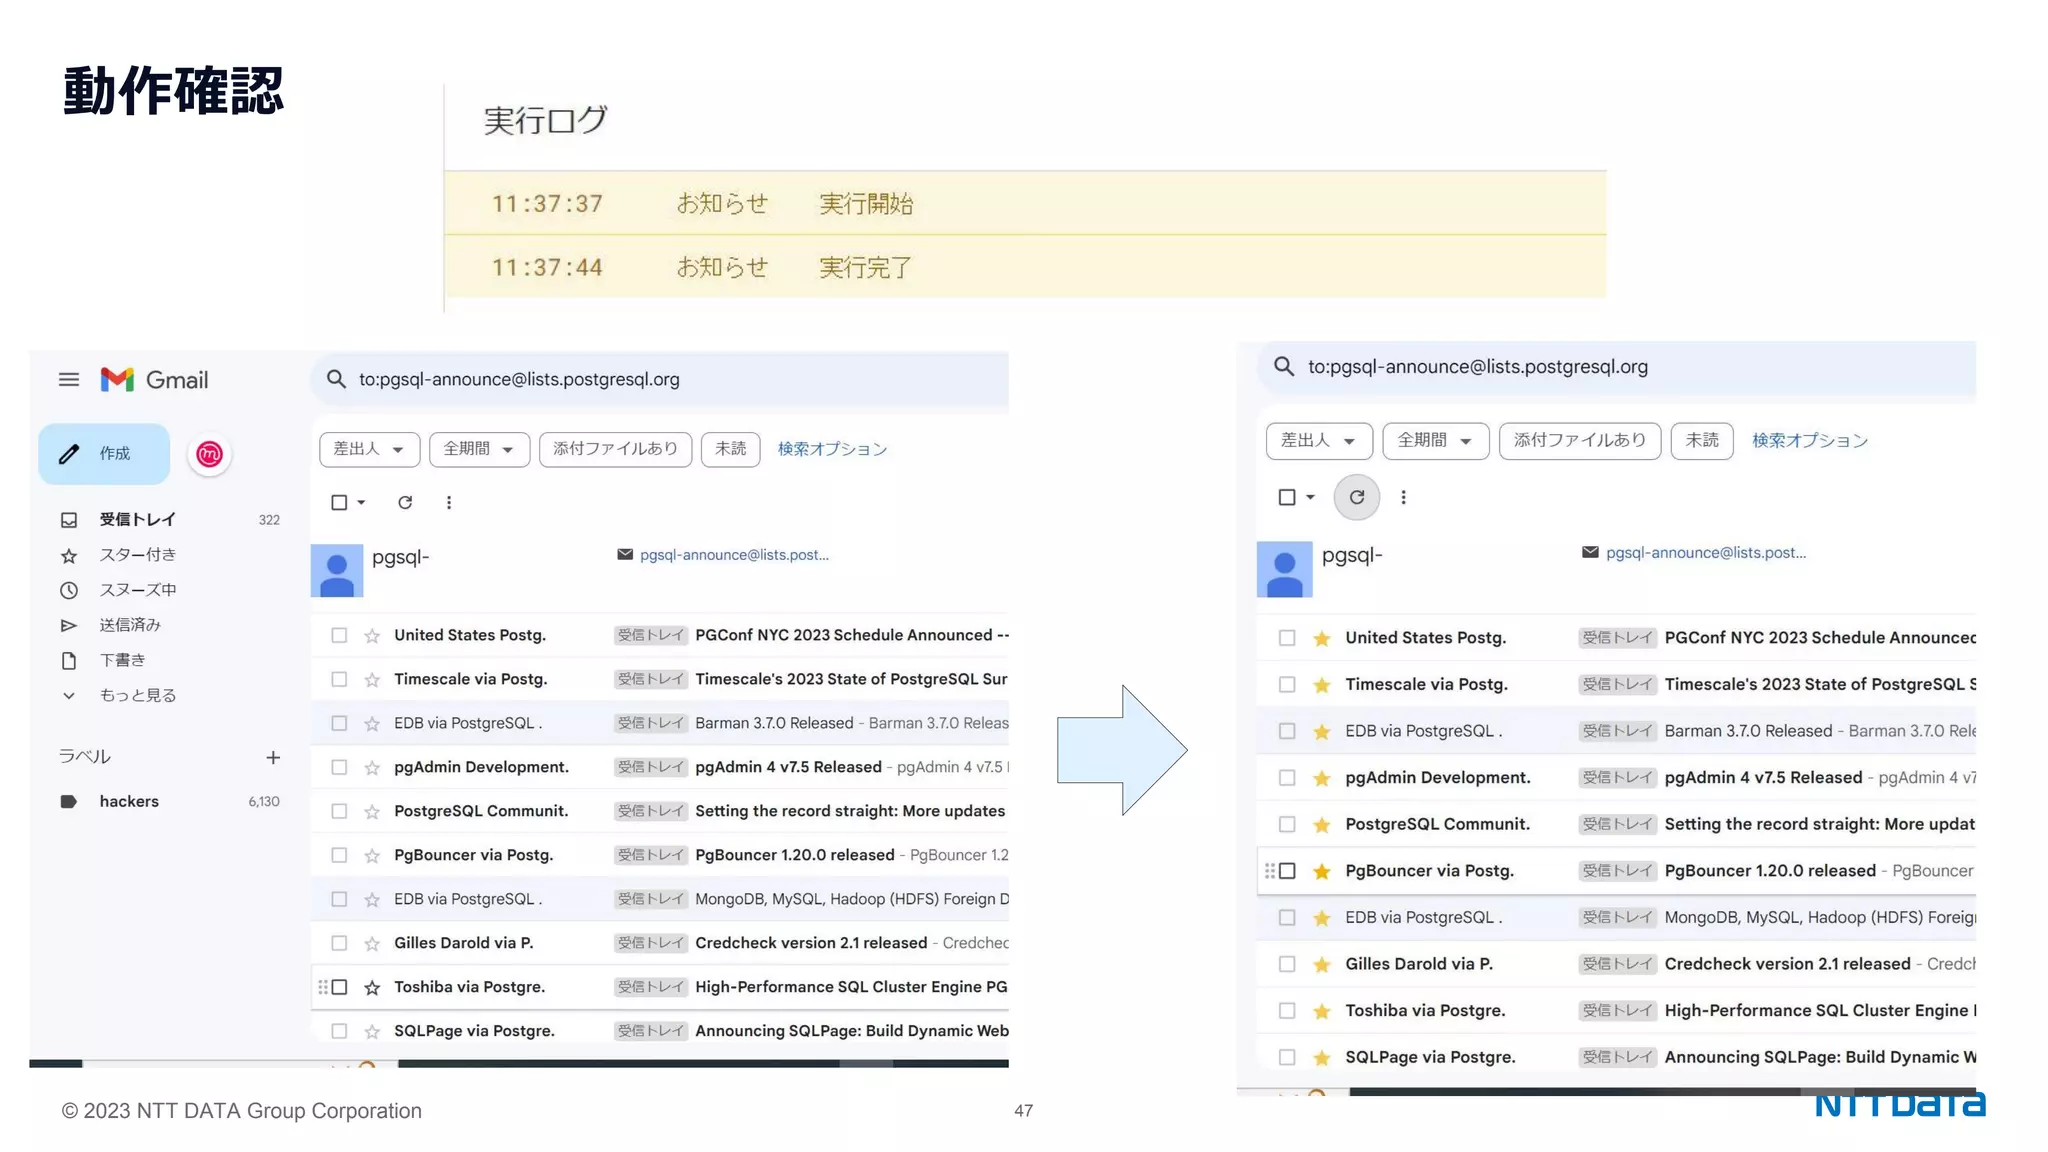This screenshot has width=2048, height=1152.
Task: Click the Gmail logo
Action: pos(154,380)
